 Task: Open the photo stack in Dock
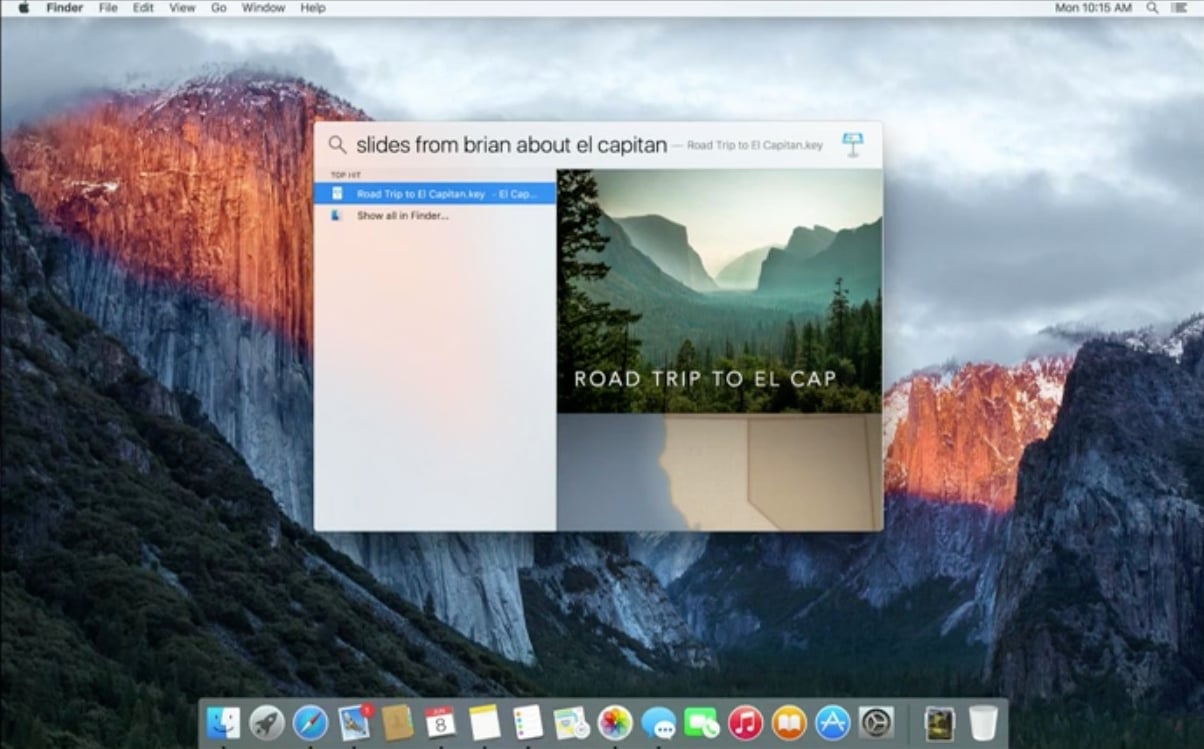tap(939, 722)
